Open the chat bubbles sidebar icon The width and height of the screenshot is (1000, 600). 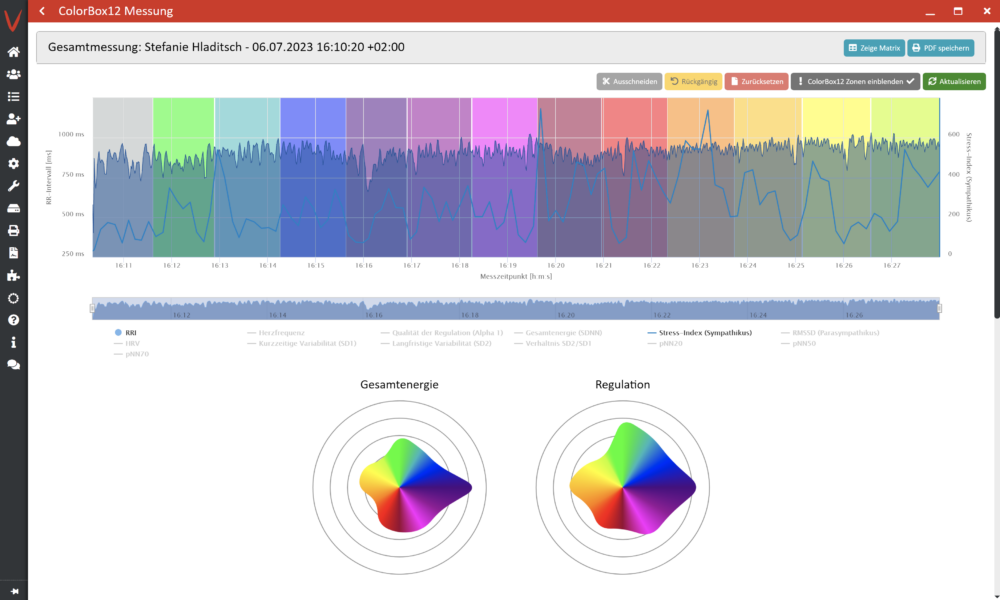click(13, 365)
